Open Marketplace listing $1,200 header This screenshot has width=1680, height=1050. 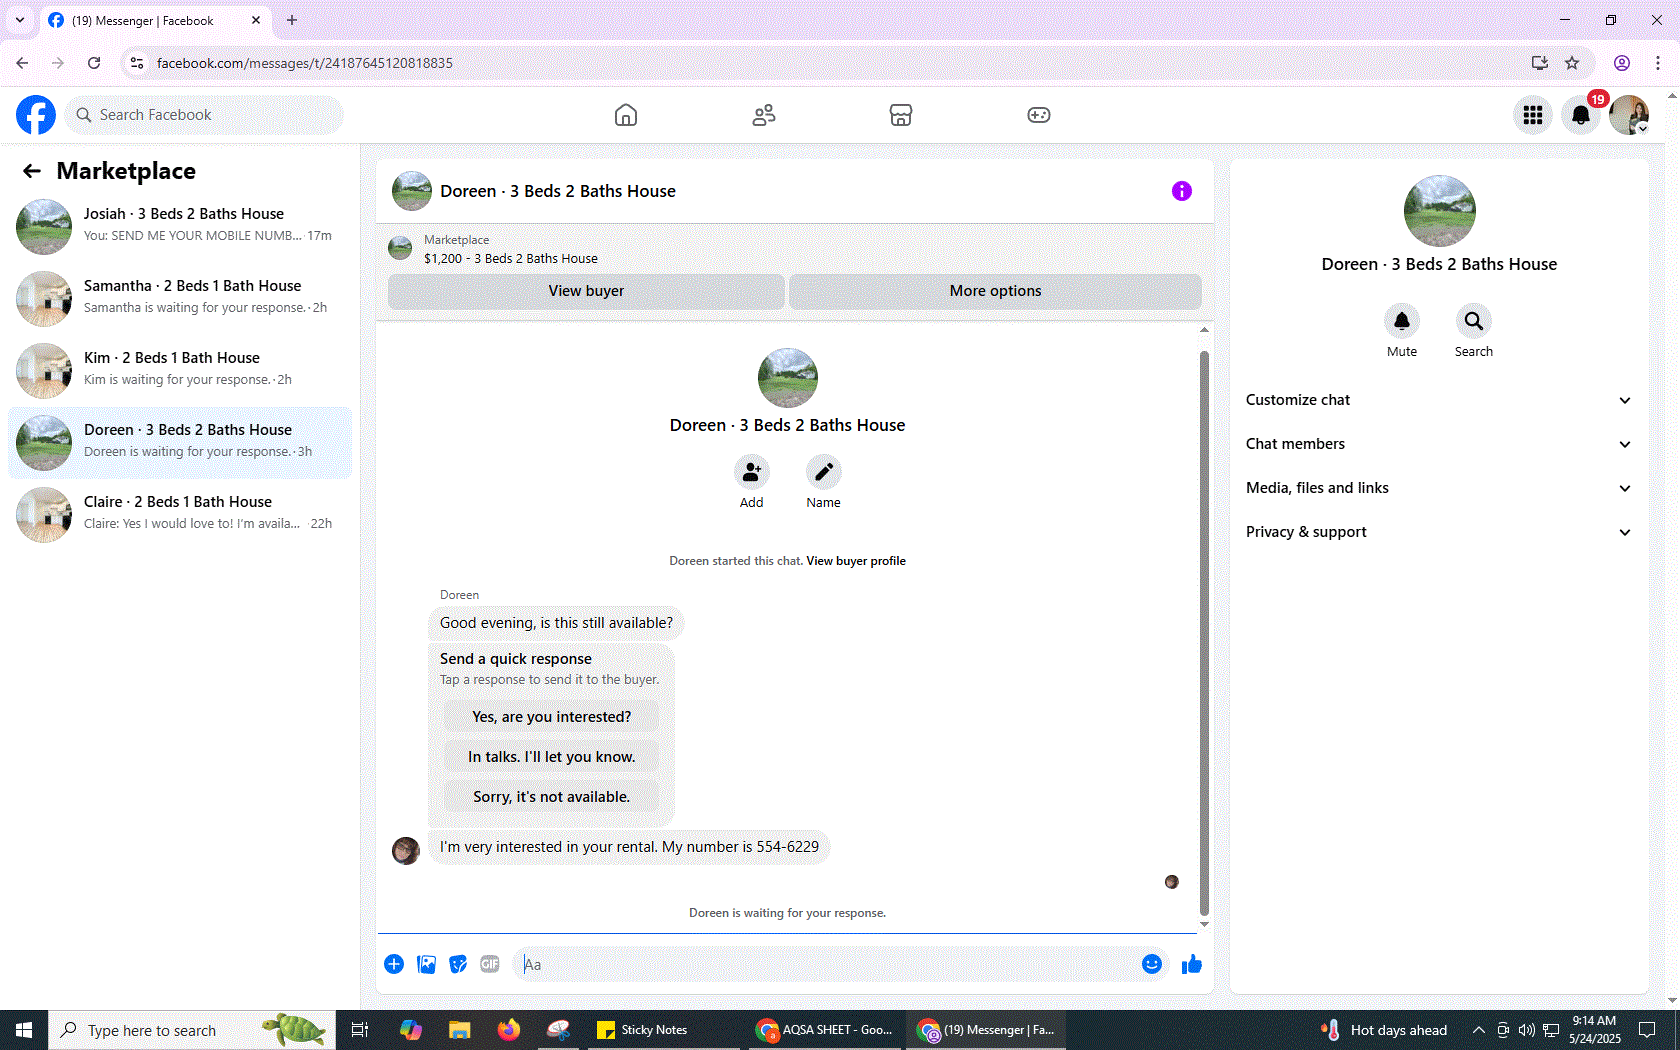794,249
